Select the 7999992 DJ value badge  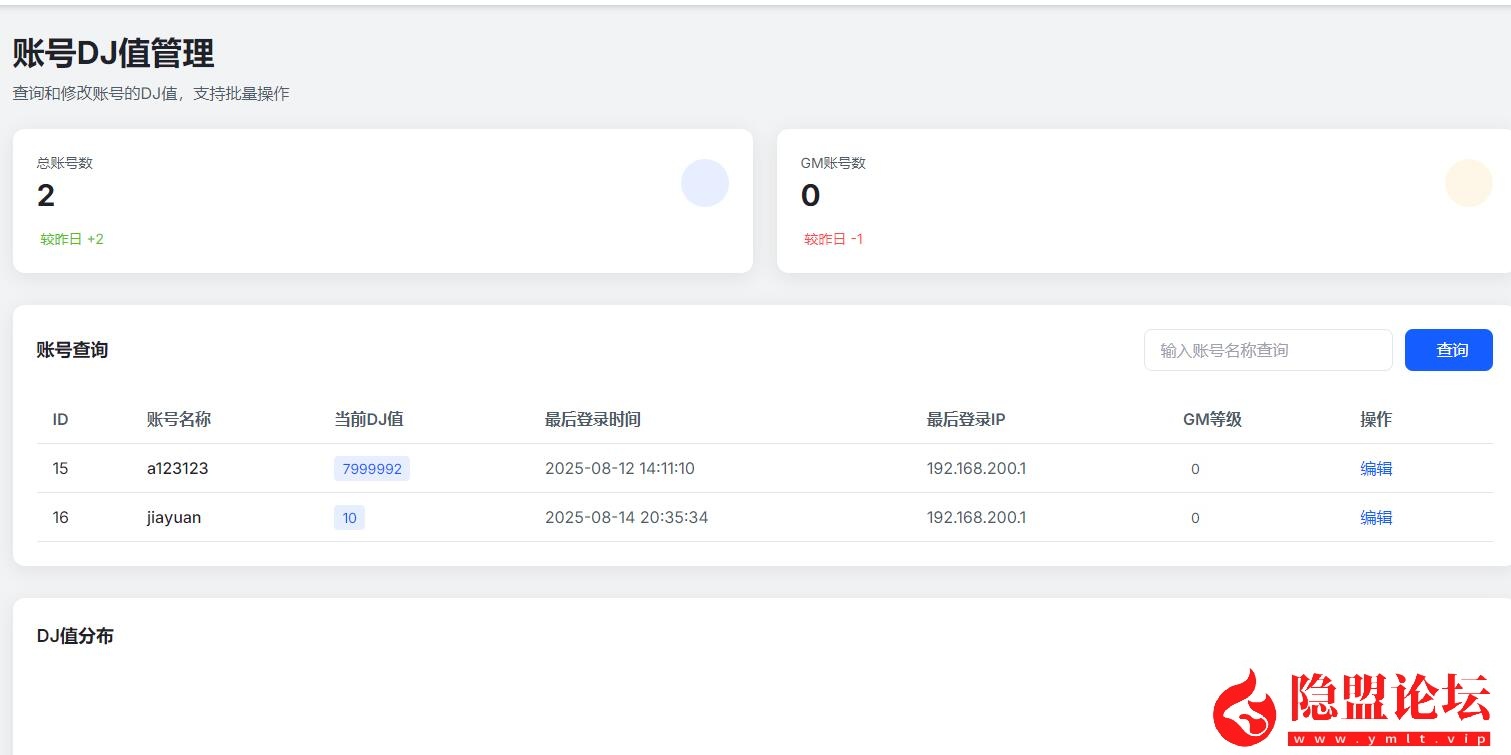point(372,469)
